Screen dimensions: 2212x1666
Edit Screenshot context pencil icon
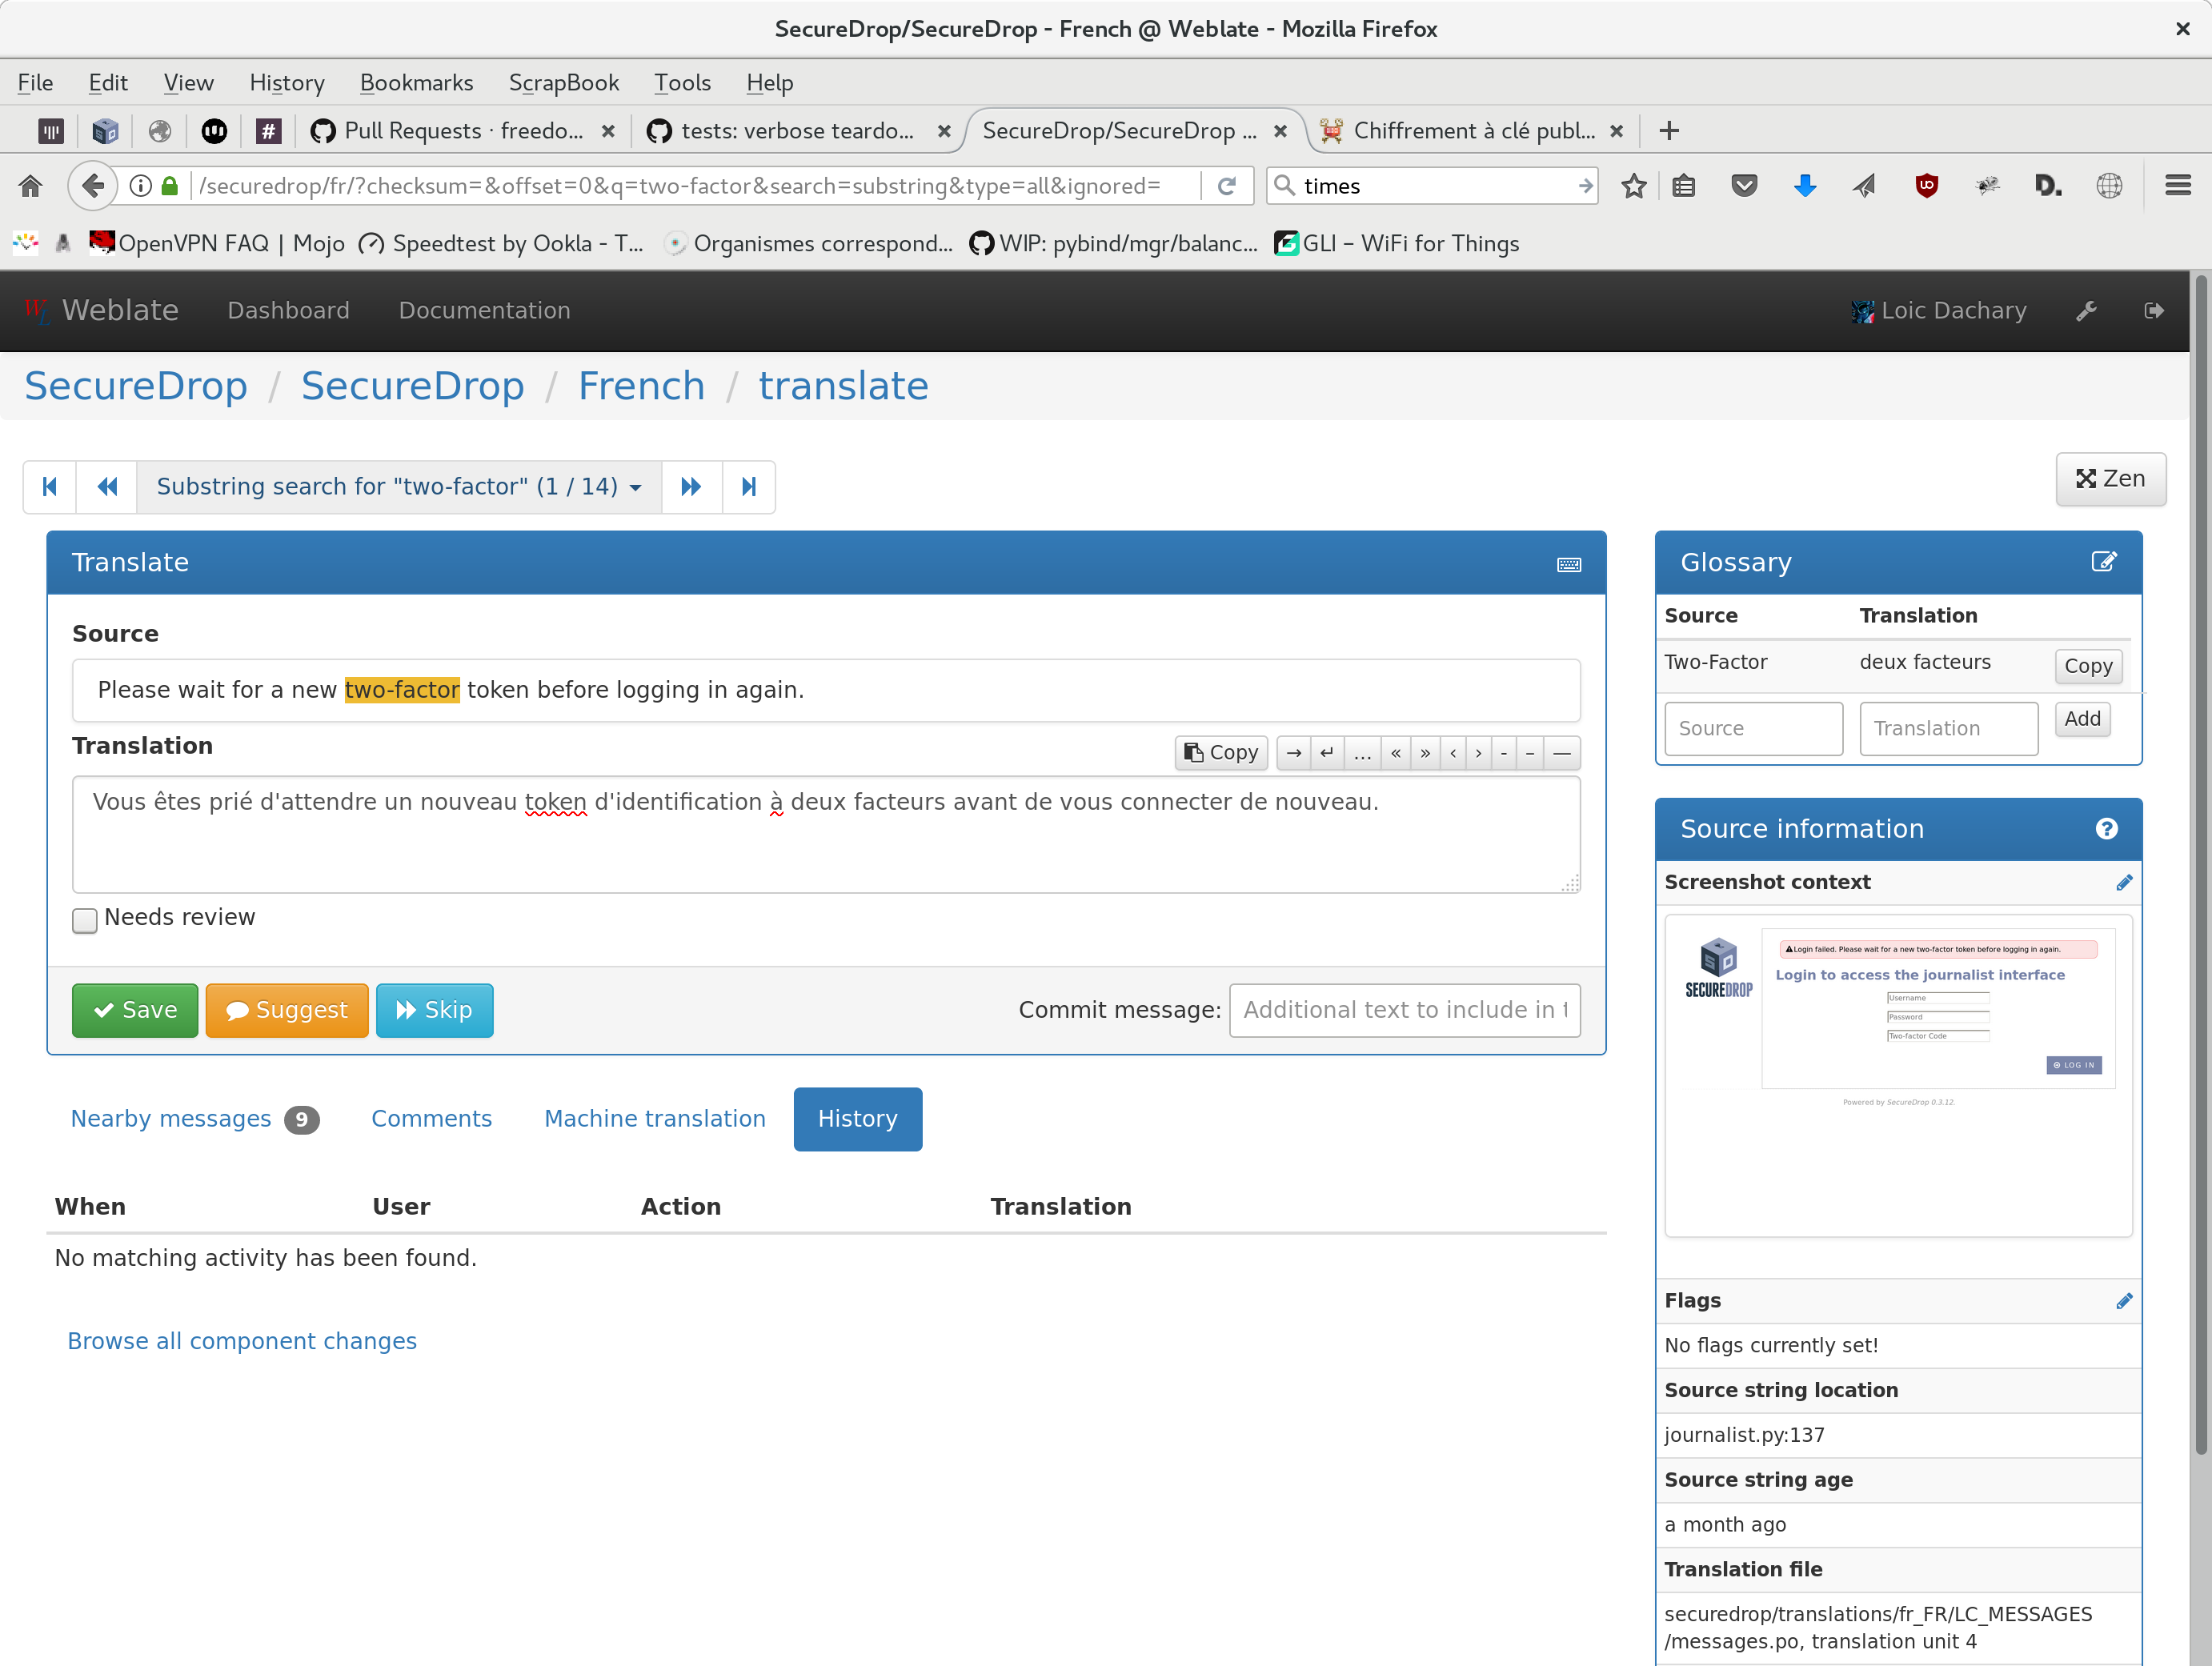coord(2124,883)
